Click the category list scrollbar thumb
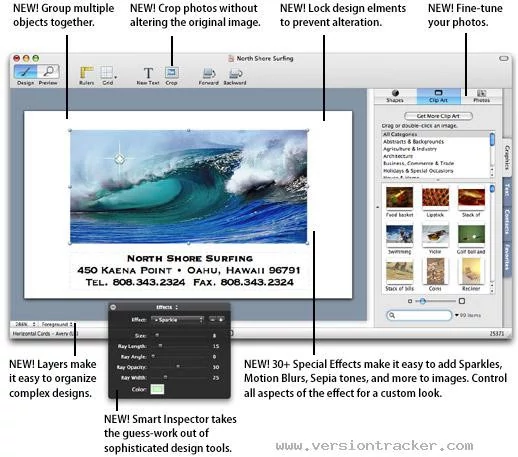Screen dimensions: 518x457 (492, 139)
